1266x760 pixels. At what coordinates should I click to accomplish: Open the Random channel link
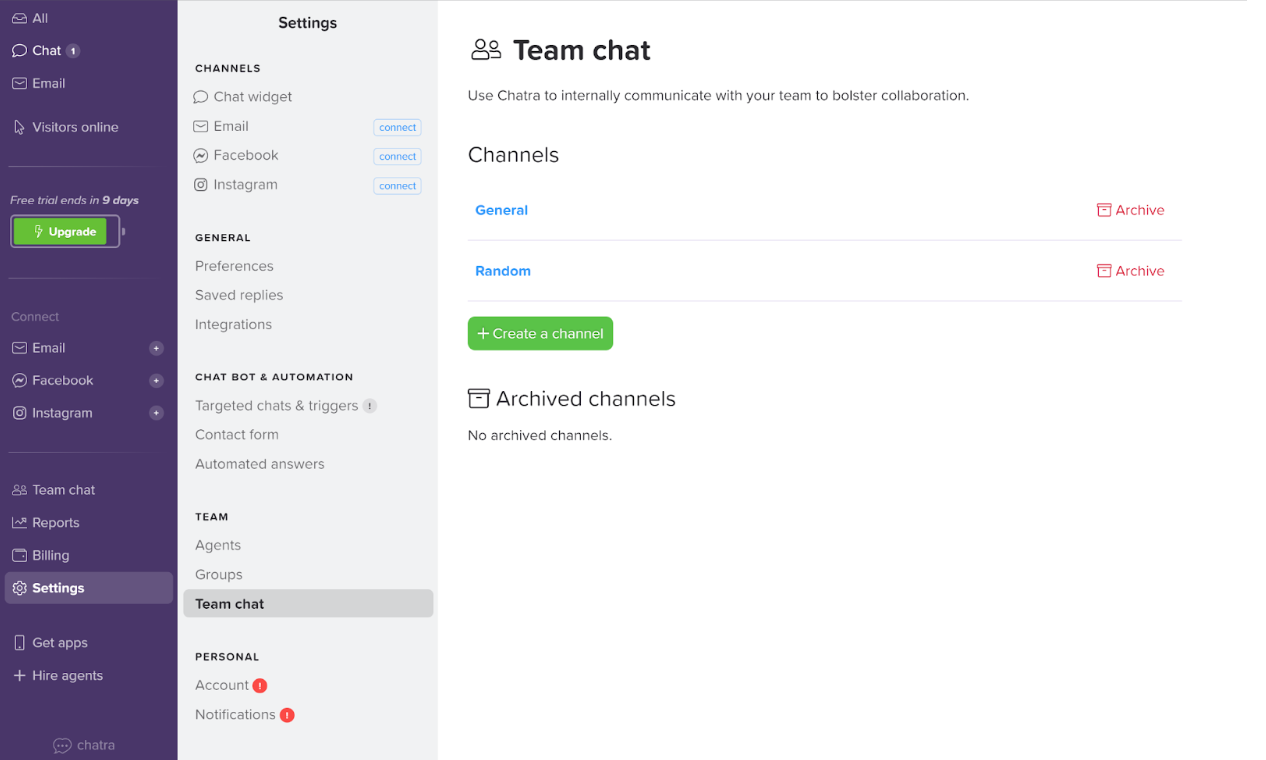coord(503,271)
